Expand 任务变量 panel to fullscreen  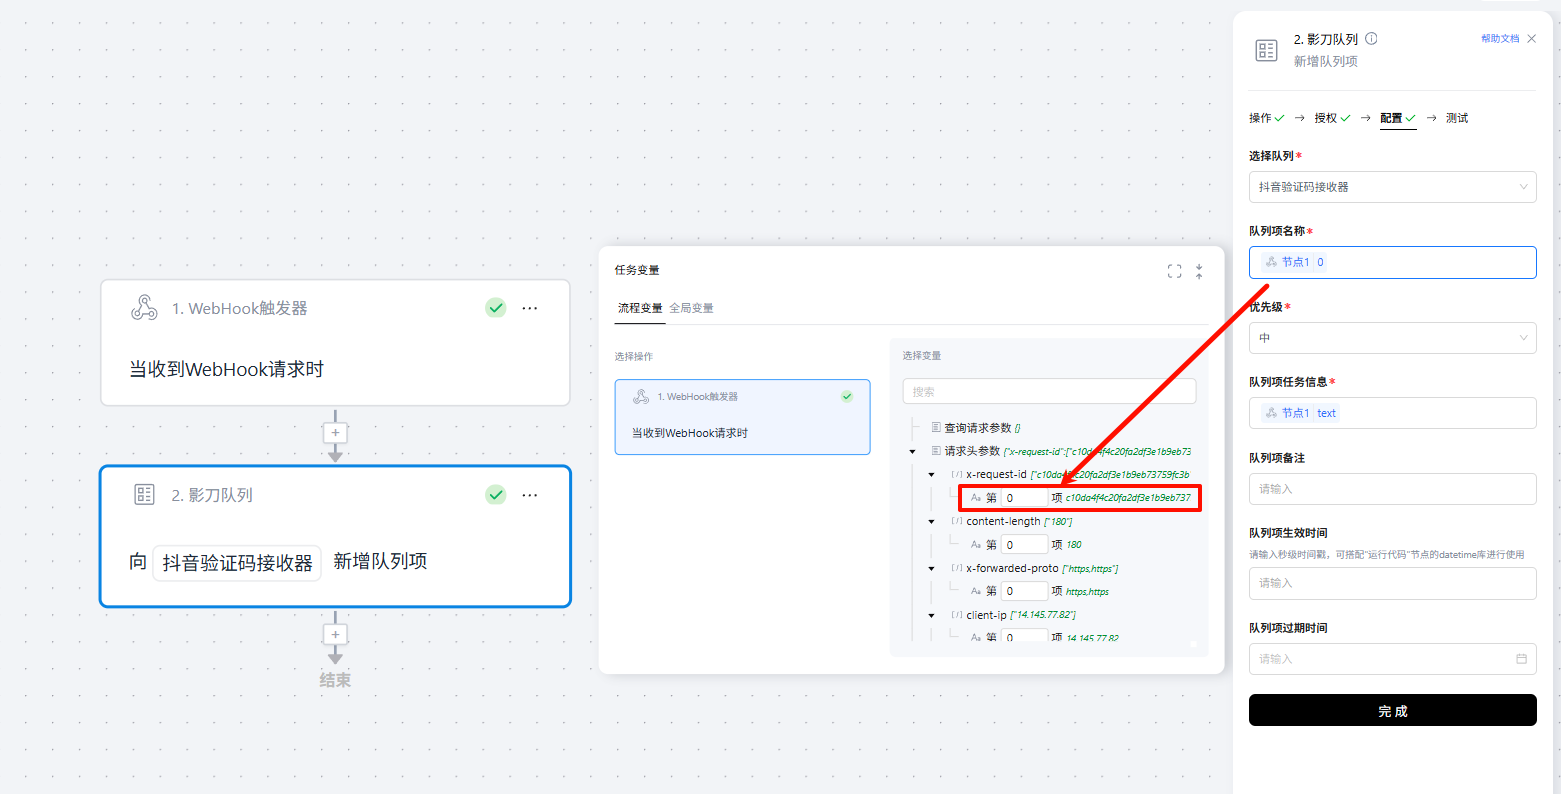(1174, 271)
